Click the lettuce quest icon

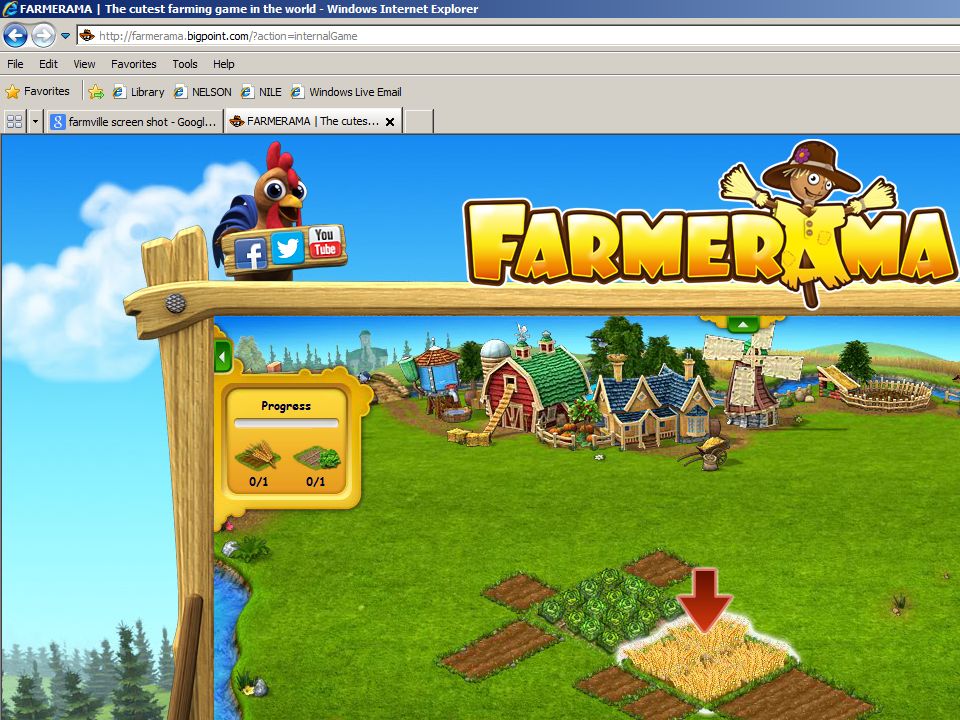point(316,457)
